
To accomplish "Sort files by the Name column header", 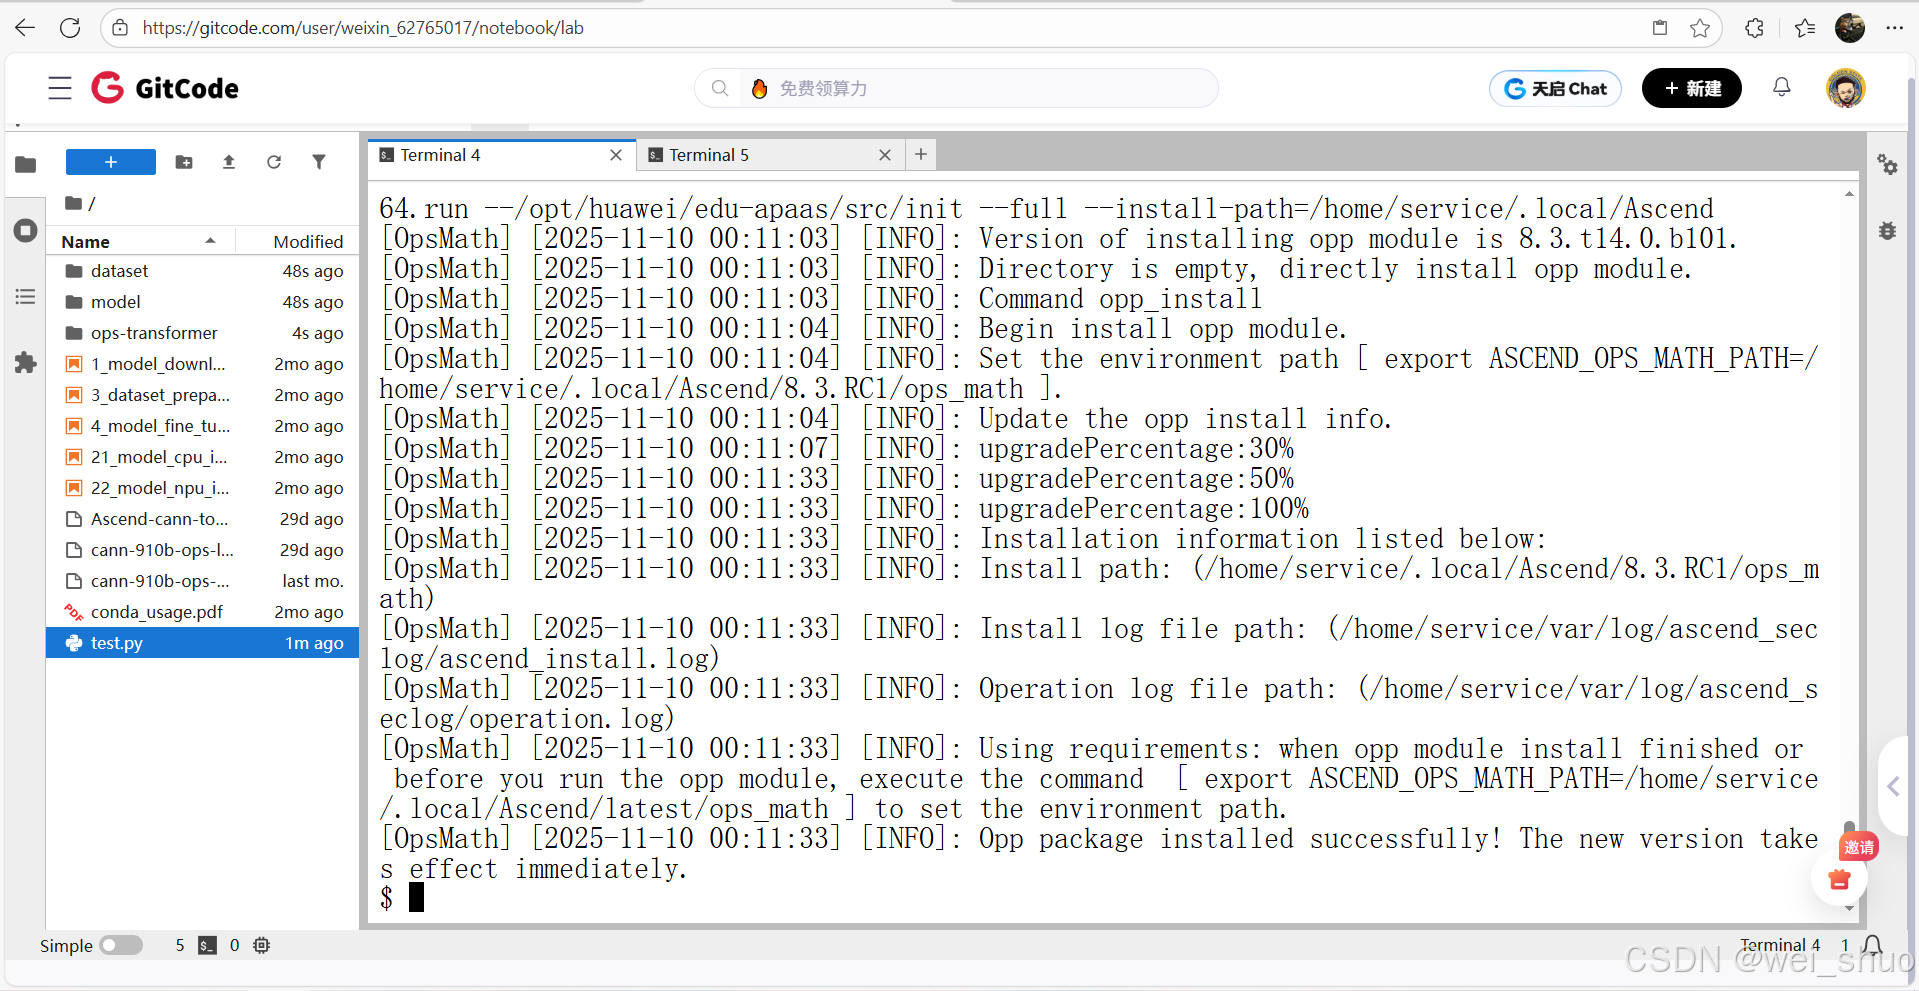I will coord(138,241).
